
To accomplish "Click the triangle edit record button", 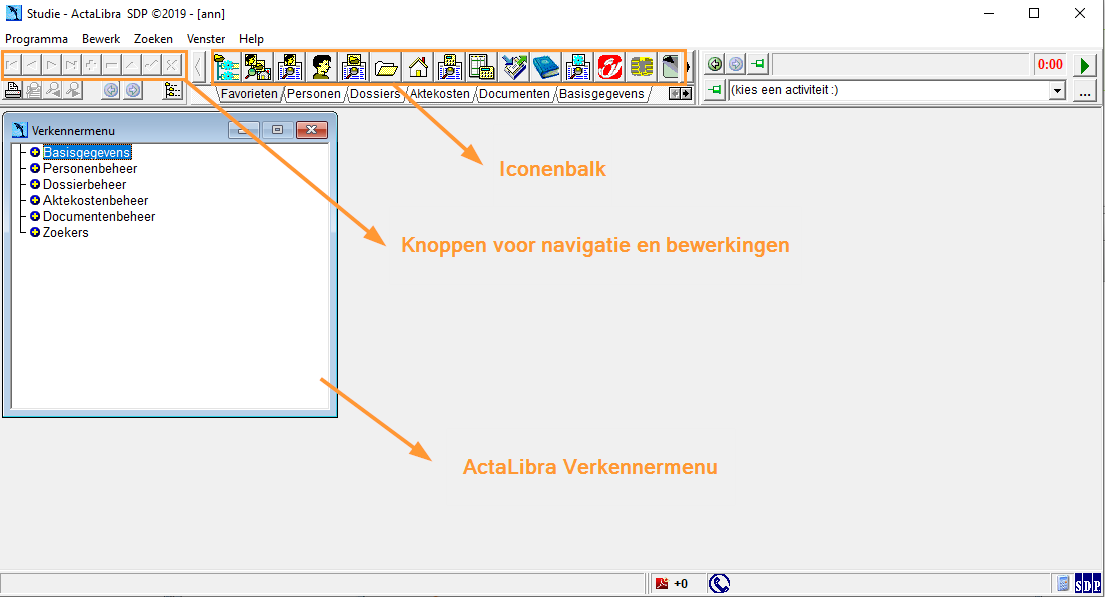I will pyautogui.click(x=130, y=65).
